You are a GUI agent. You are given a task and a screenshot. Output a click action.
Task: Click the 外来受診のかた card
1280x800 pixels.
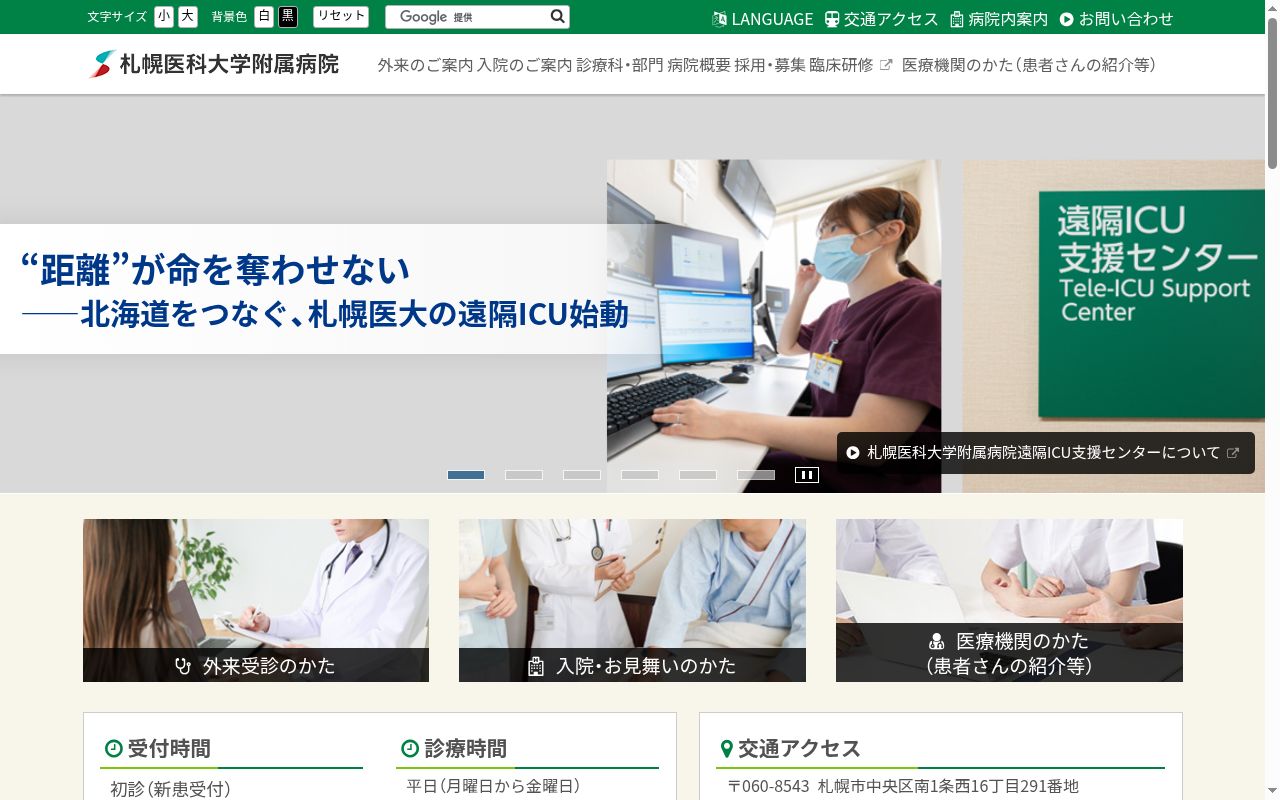(256, 600)
